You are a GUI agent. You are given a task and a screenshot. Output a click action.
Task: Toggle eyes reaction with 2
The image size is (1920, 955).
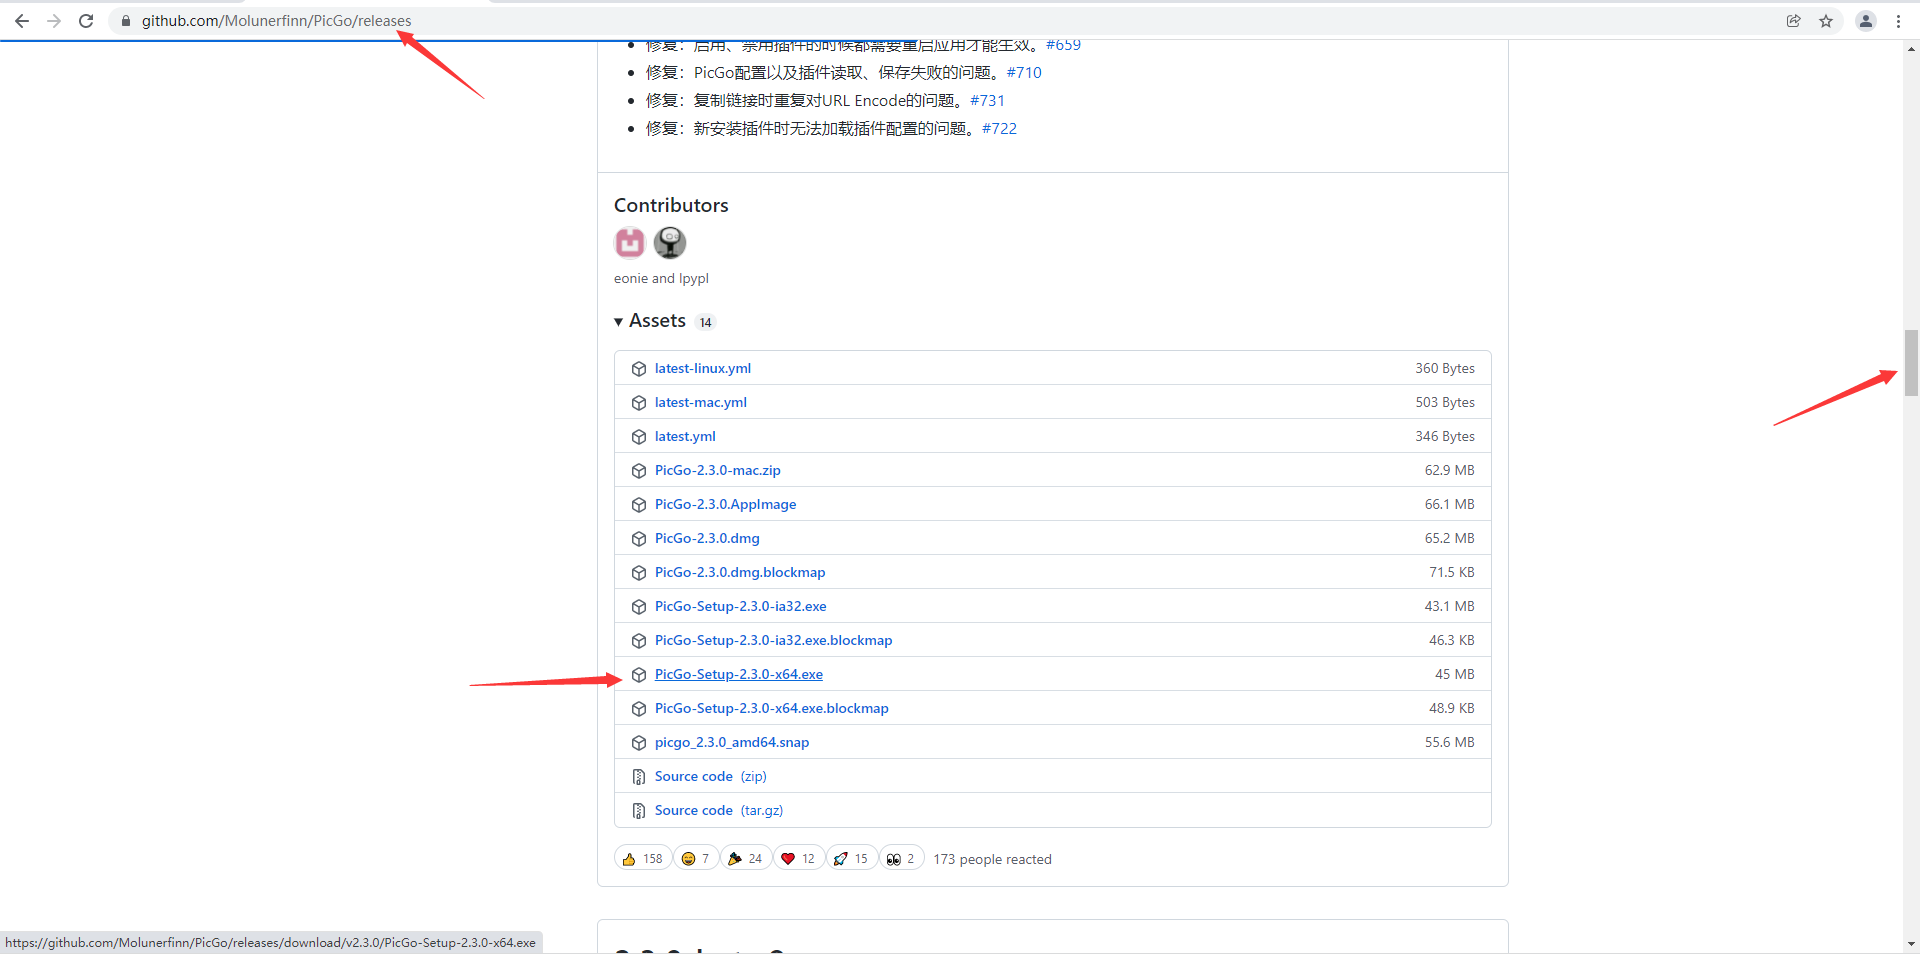pos(901,859)
